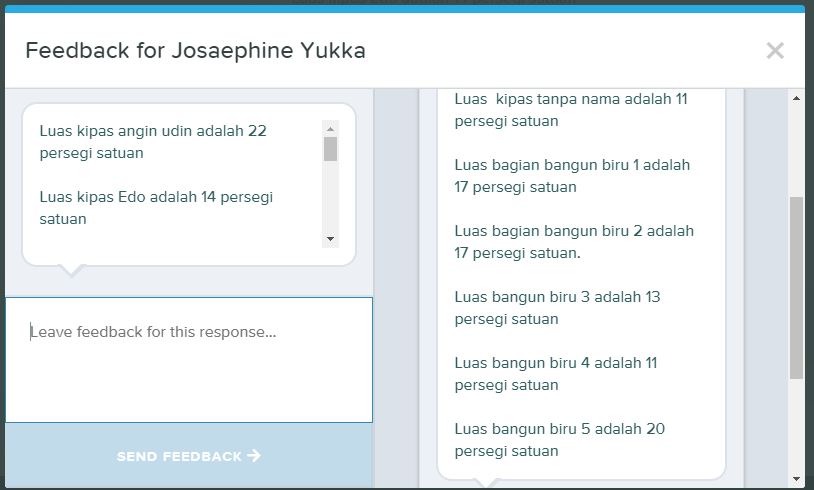The height and width of the screenshot is (490, 814).
Task: Select text 'Luas bagian bangun biru 2 adalah'
Action: (574, 231)
